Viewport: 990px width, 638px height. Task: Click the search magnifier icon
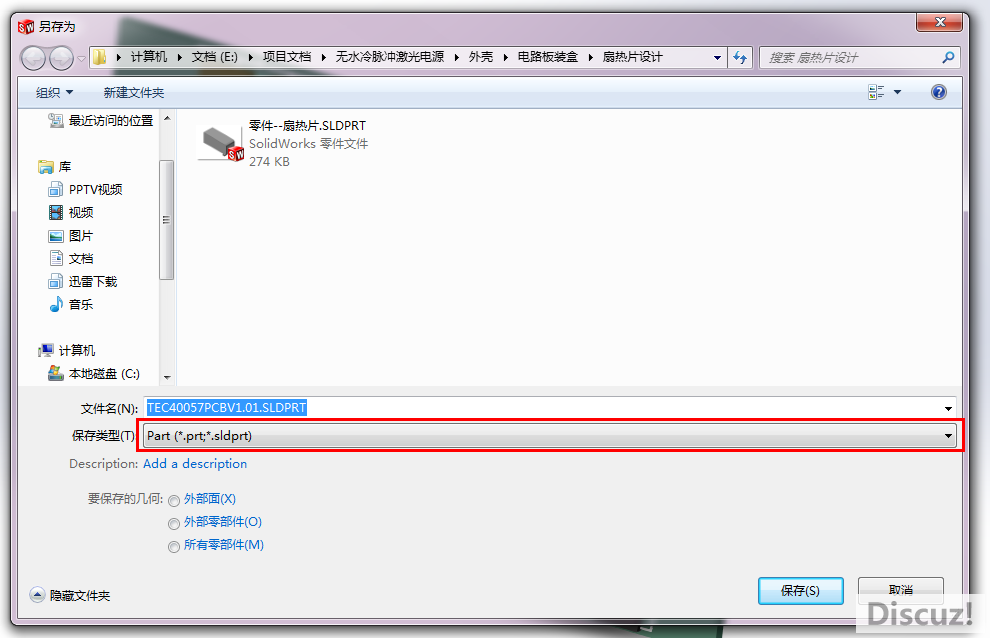pyautogui.click(x=948, y=57)
